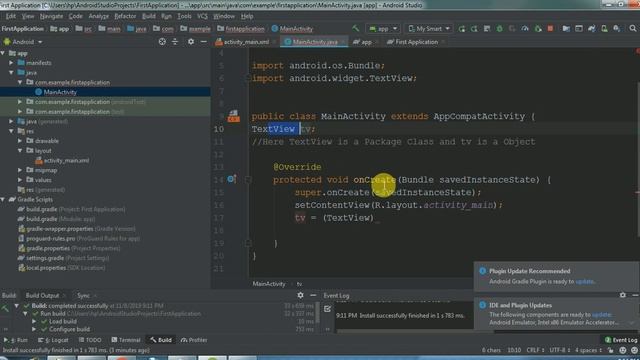Click the build hammer icon in Build panel
The height and width of the screenshot is (360, 640).
[5, 309]
